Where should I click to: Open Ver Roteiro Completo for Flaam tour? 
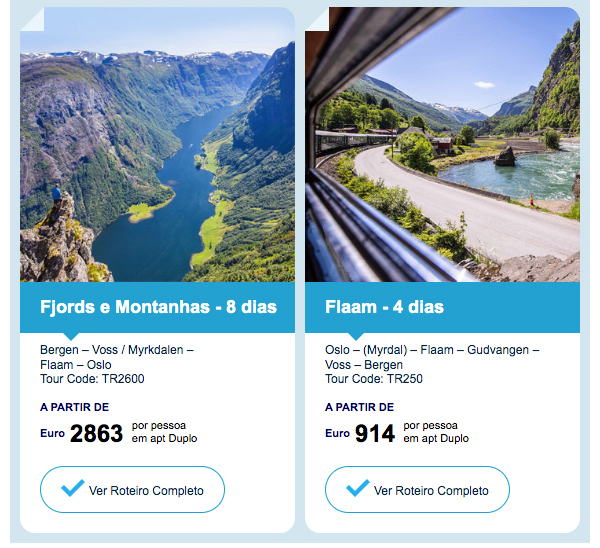click(x=417, y=489)
